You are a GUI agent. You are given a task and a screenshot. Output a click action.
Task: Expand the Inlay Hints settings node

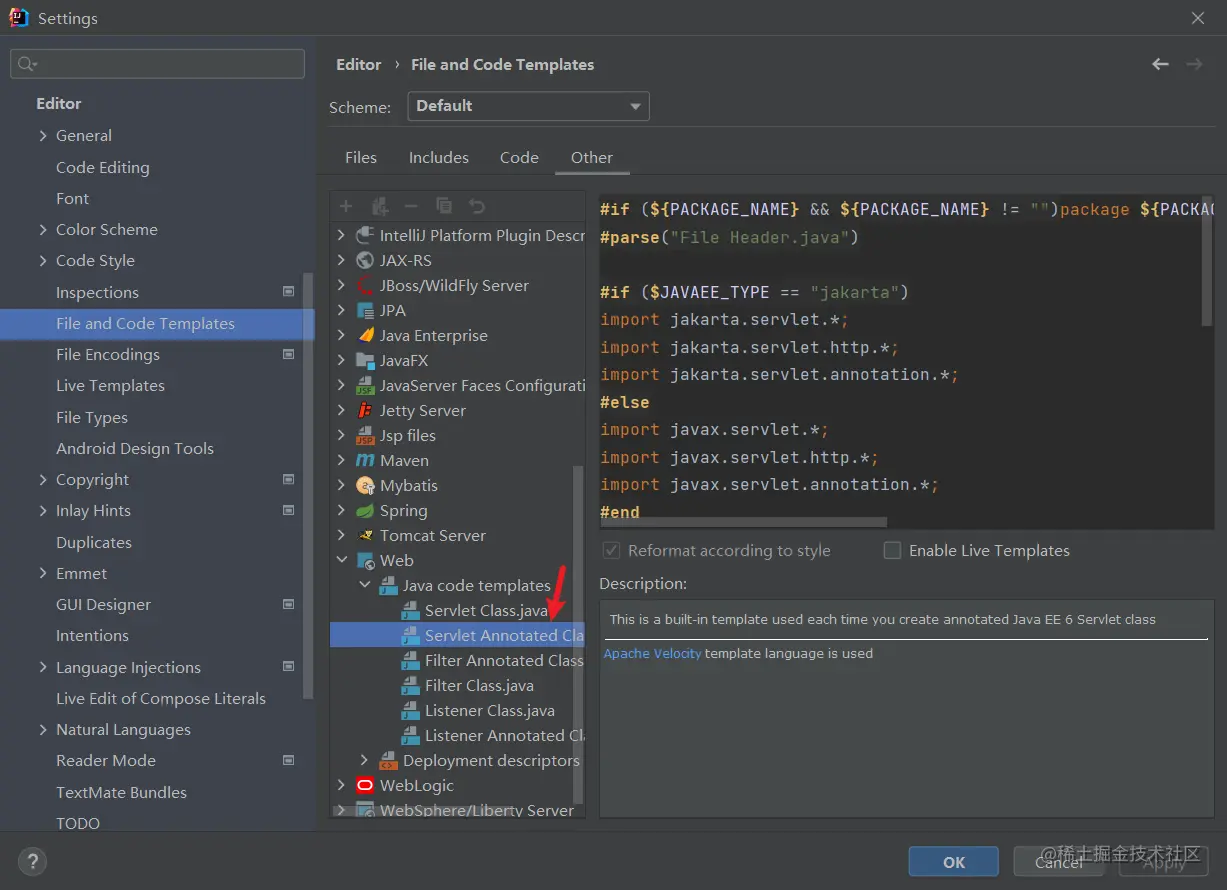click(43, 510)
